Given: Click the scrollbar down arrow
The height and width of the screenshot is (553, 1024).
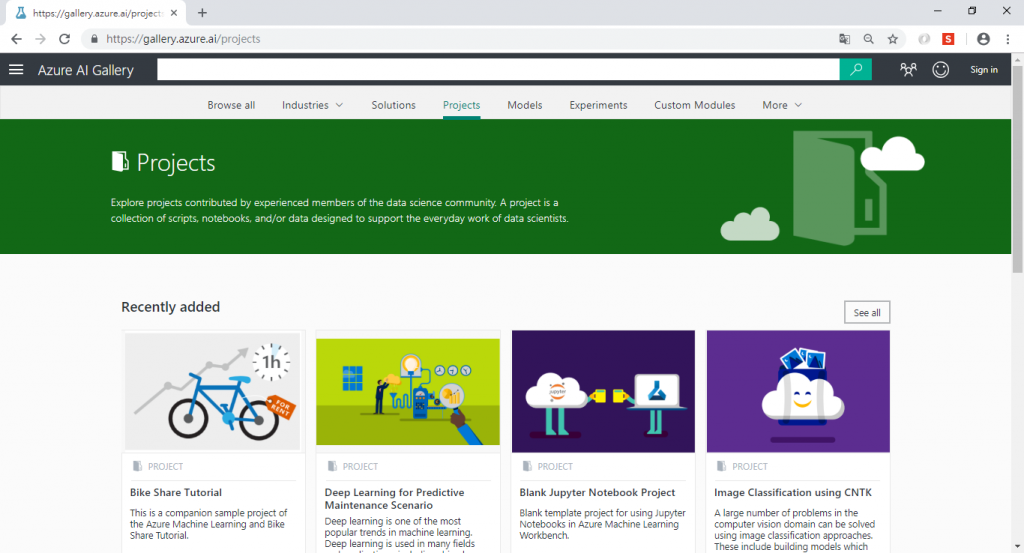Looking at the screenshot, I should (1017, 547).
